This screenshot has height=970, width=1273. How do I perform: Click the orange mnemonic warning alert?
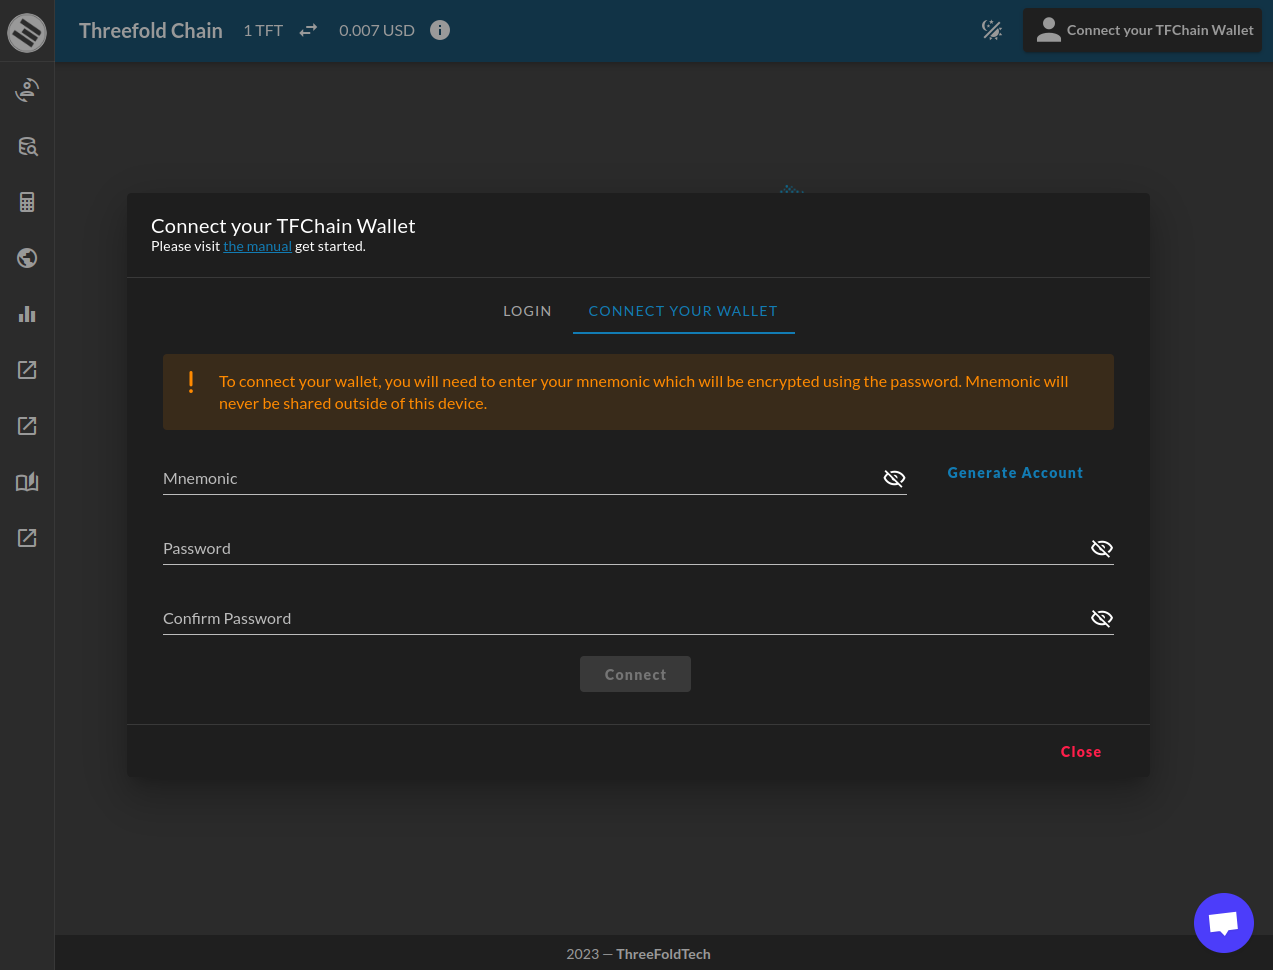(x=638, y=392)
